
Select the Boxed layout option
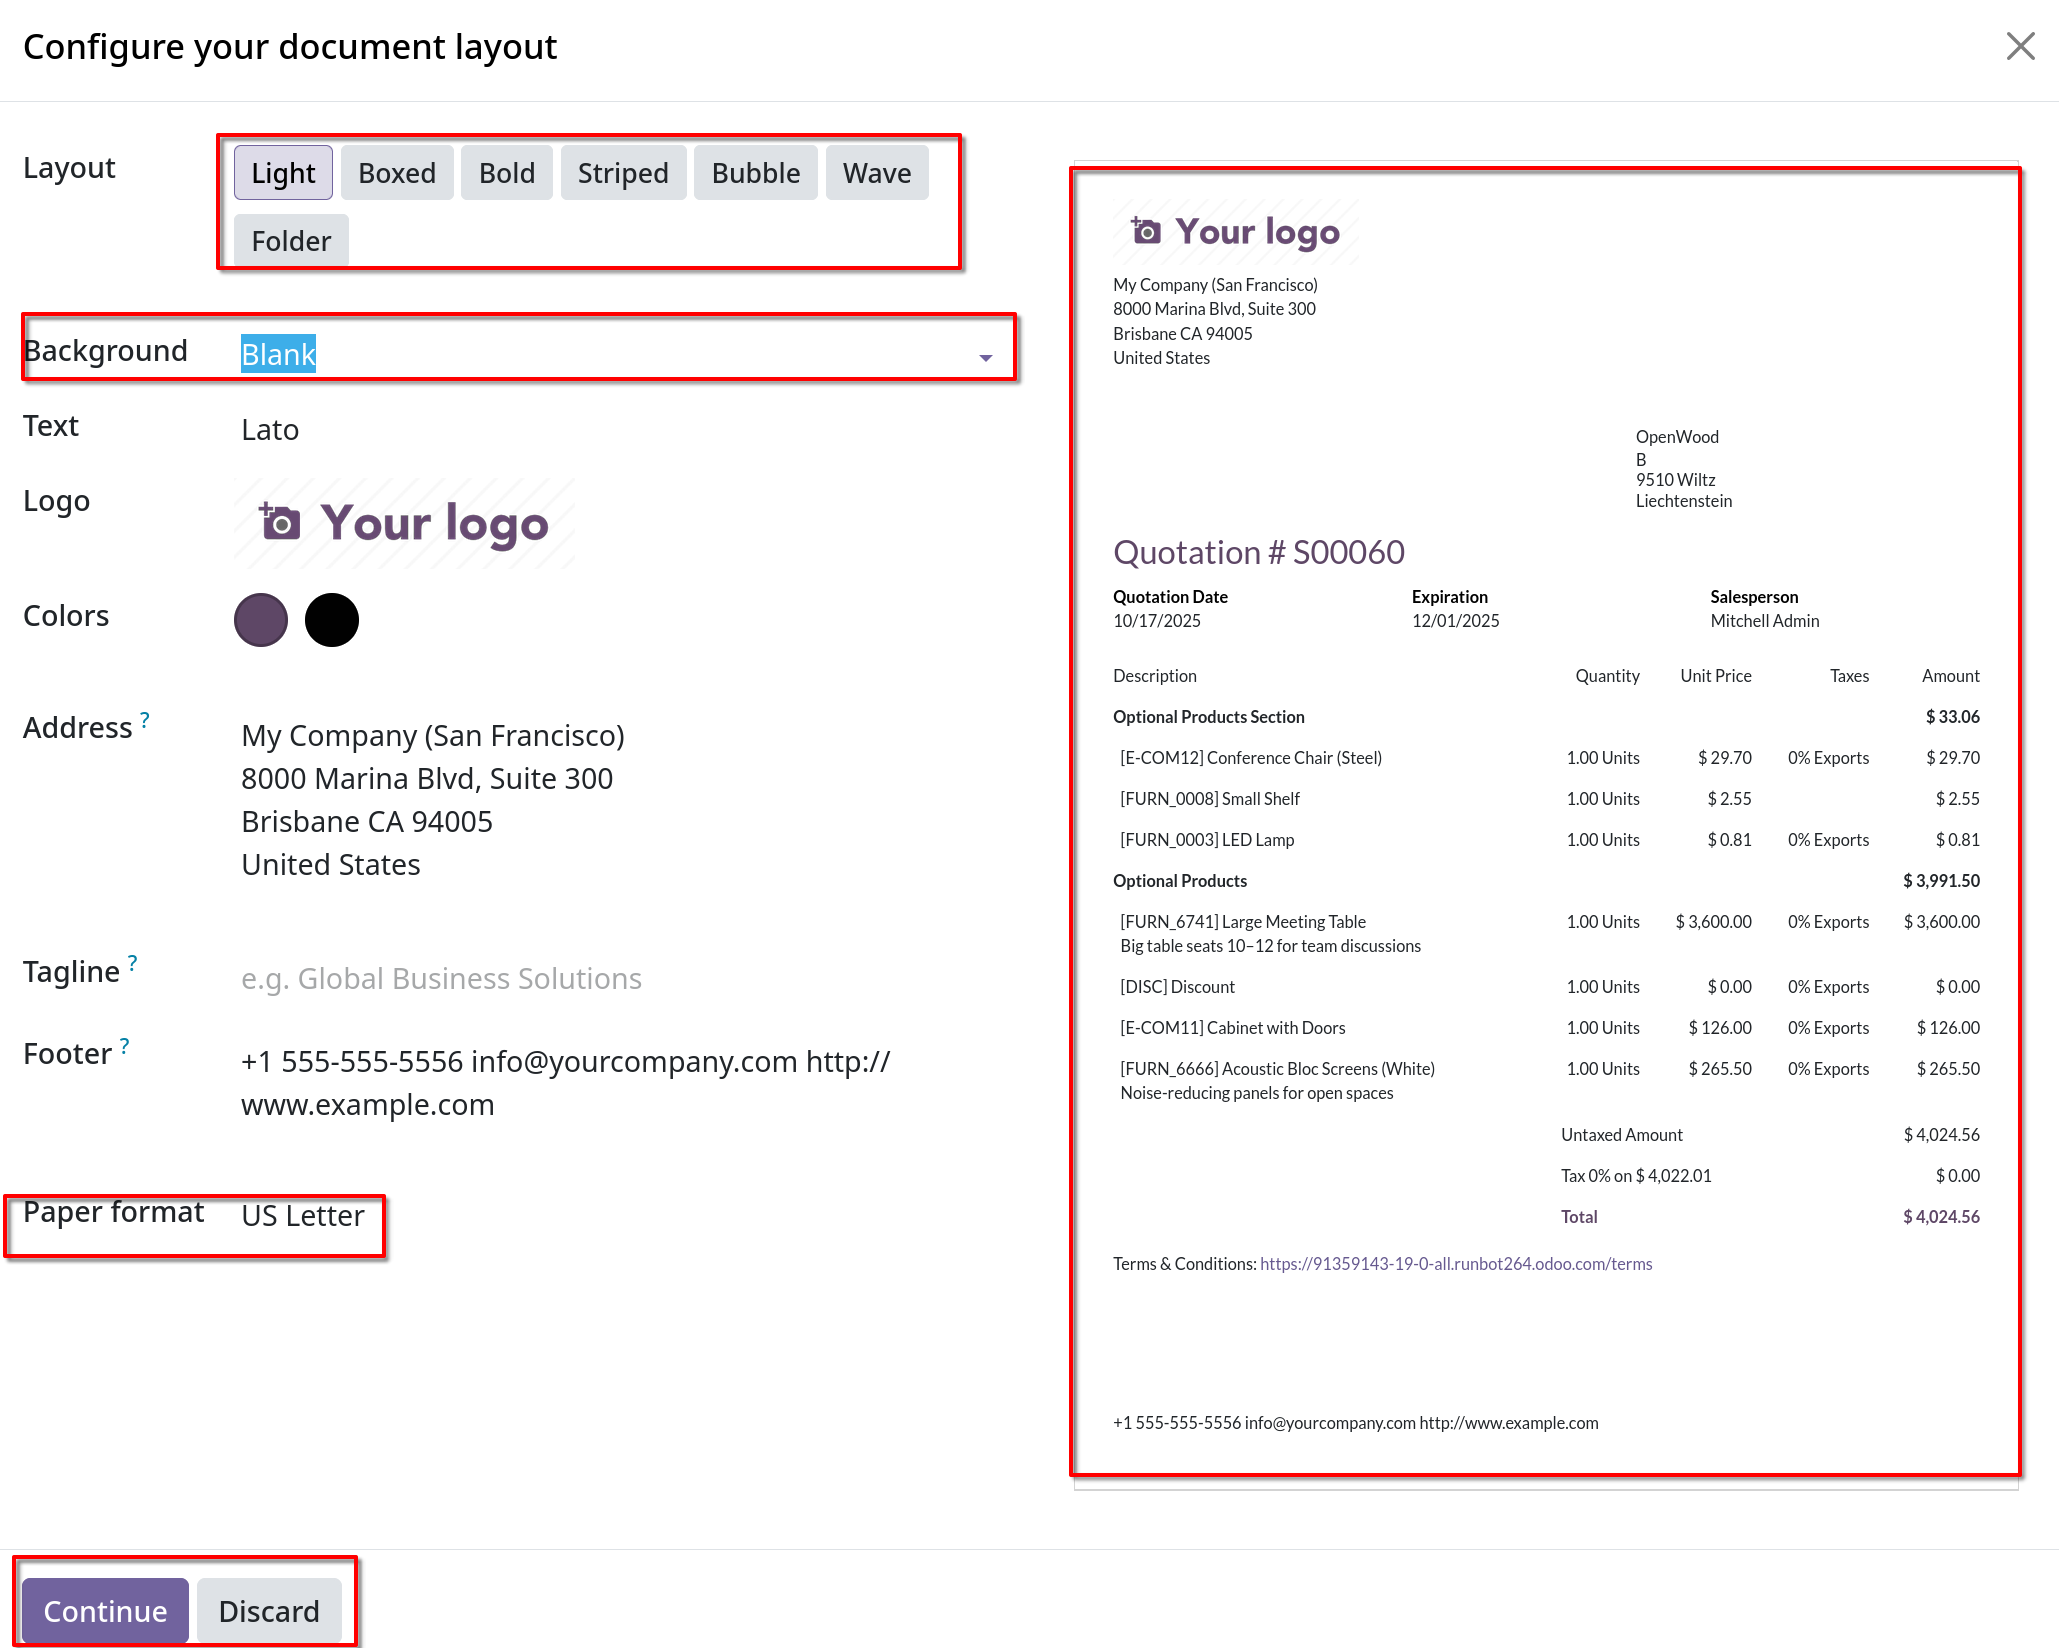click(397, 173)
